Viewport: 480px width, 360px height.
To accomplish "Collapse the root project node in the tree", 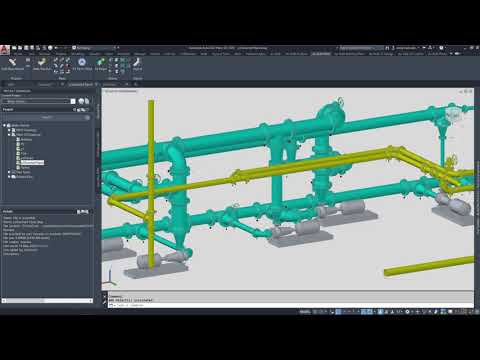I will pyautogui.click(x=5, y=125).
